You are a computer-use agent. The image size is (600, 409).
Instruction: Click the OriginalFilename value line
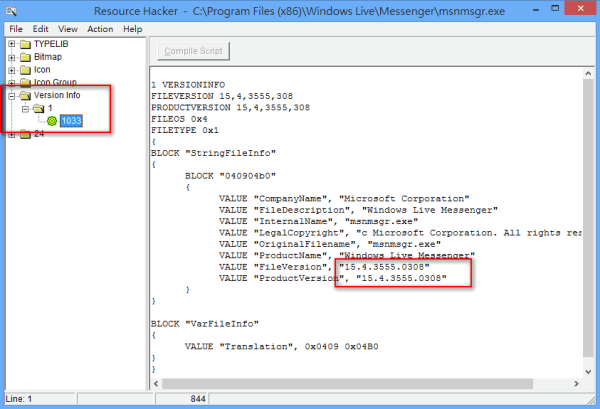pyautogui.click(x=330, y=244)
